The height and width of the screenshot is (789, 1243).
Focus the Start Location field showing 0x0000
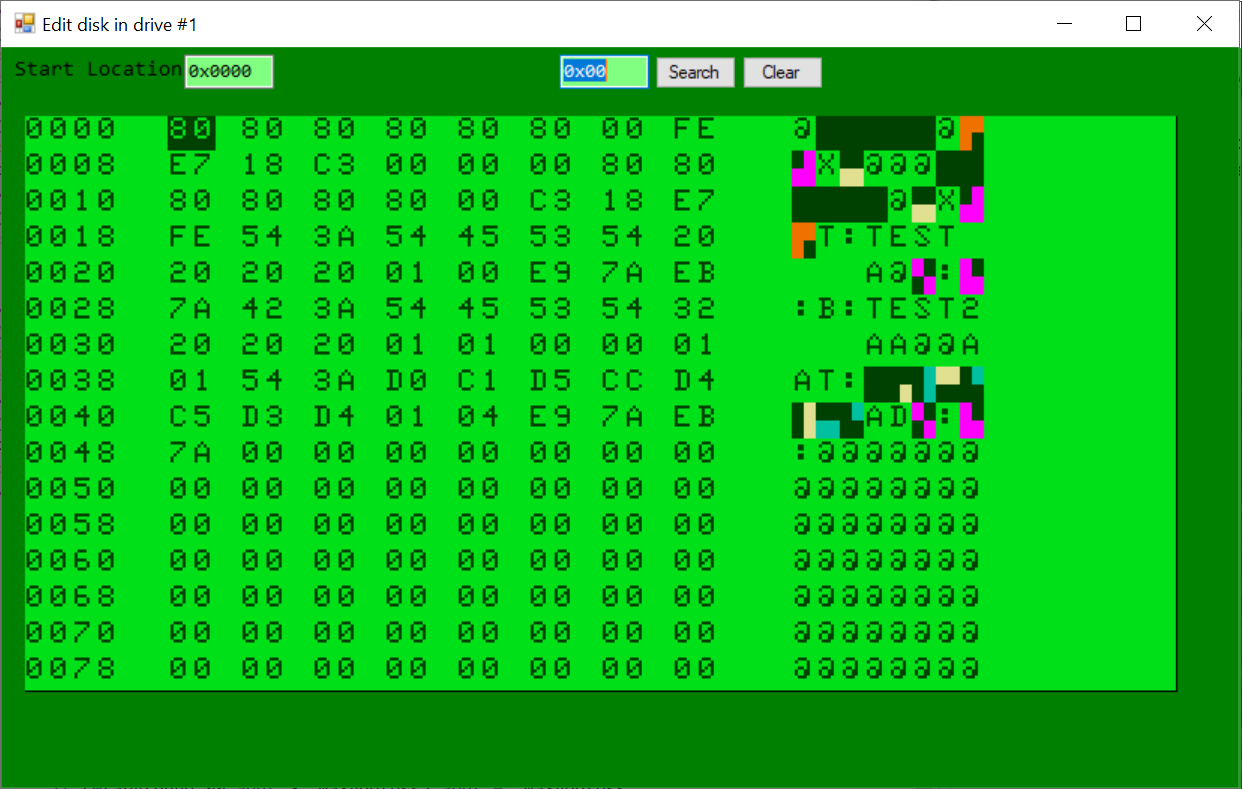229,72
